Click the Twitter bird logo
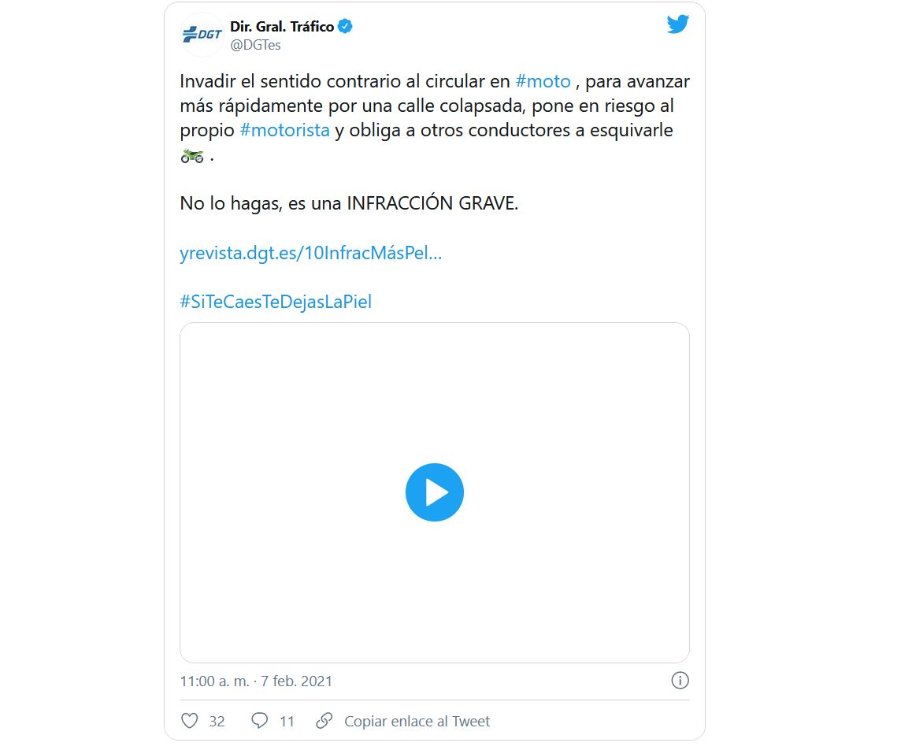Viewport: 901px width, 750px height. (x=677, y=24)
